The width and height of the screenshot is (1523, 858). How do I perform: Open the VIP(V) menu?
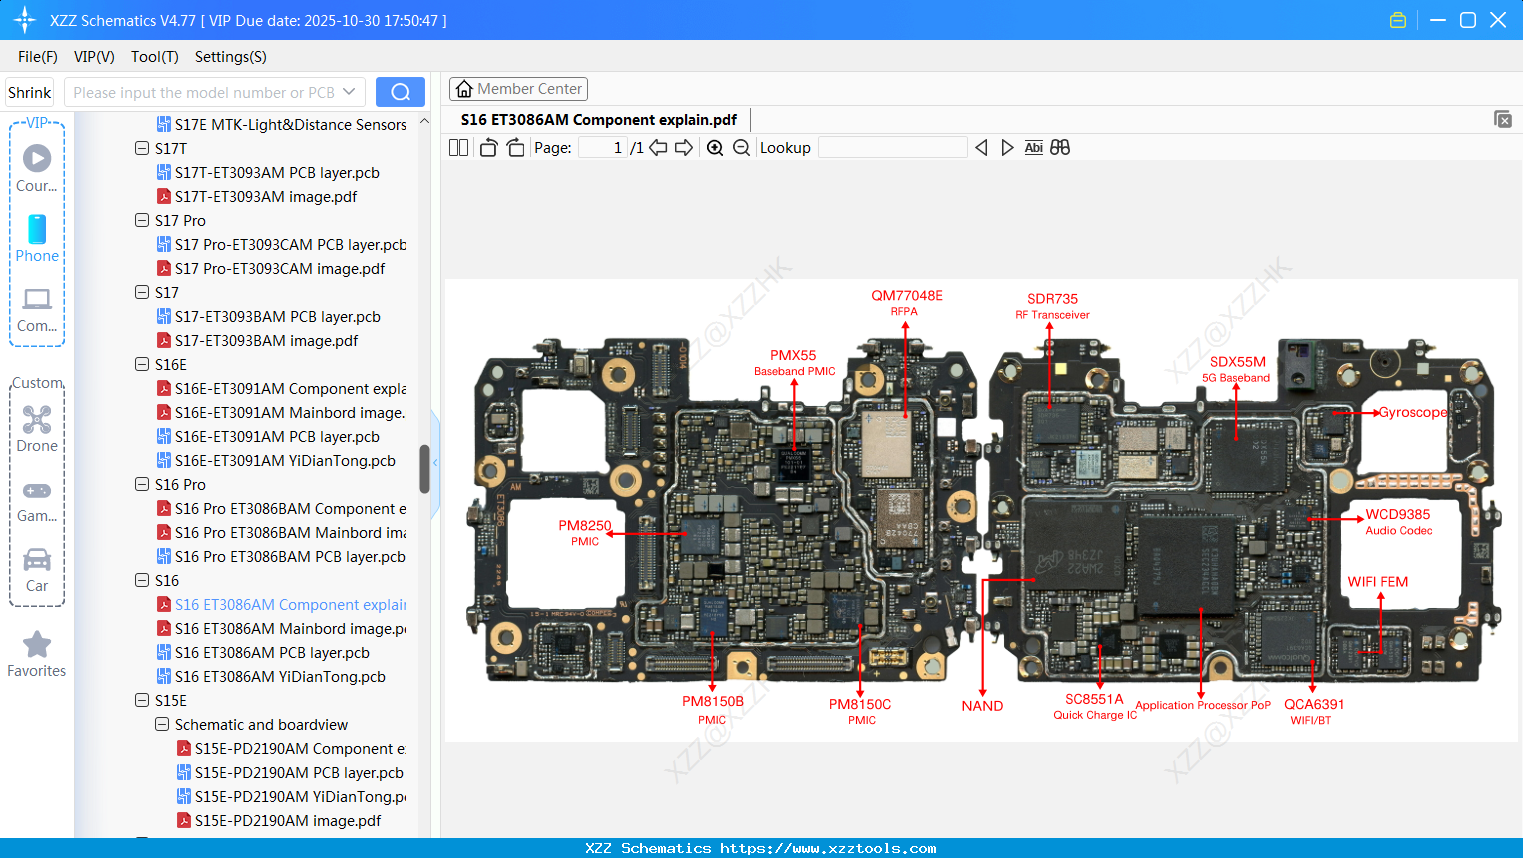(93, 57)
